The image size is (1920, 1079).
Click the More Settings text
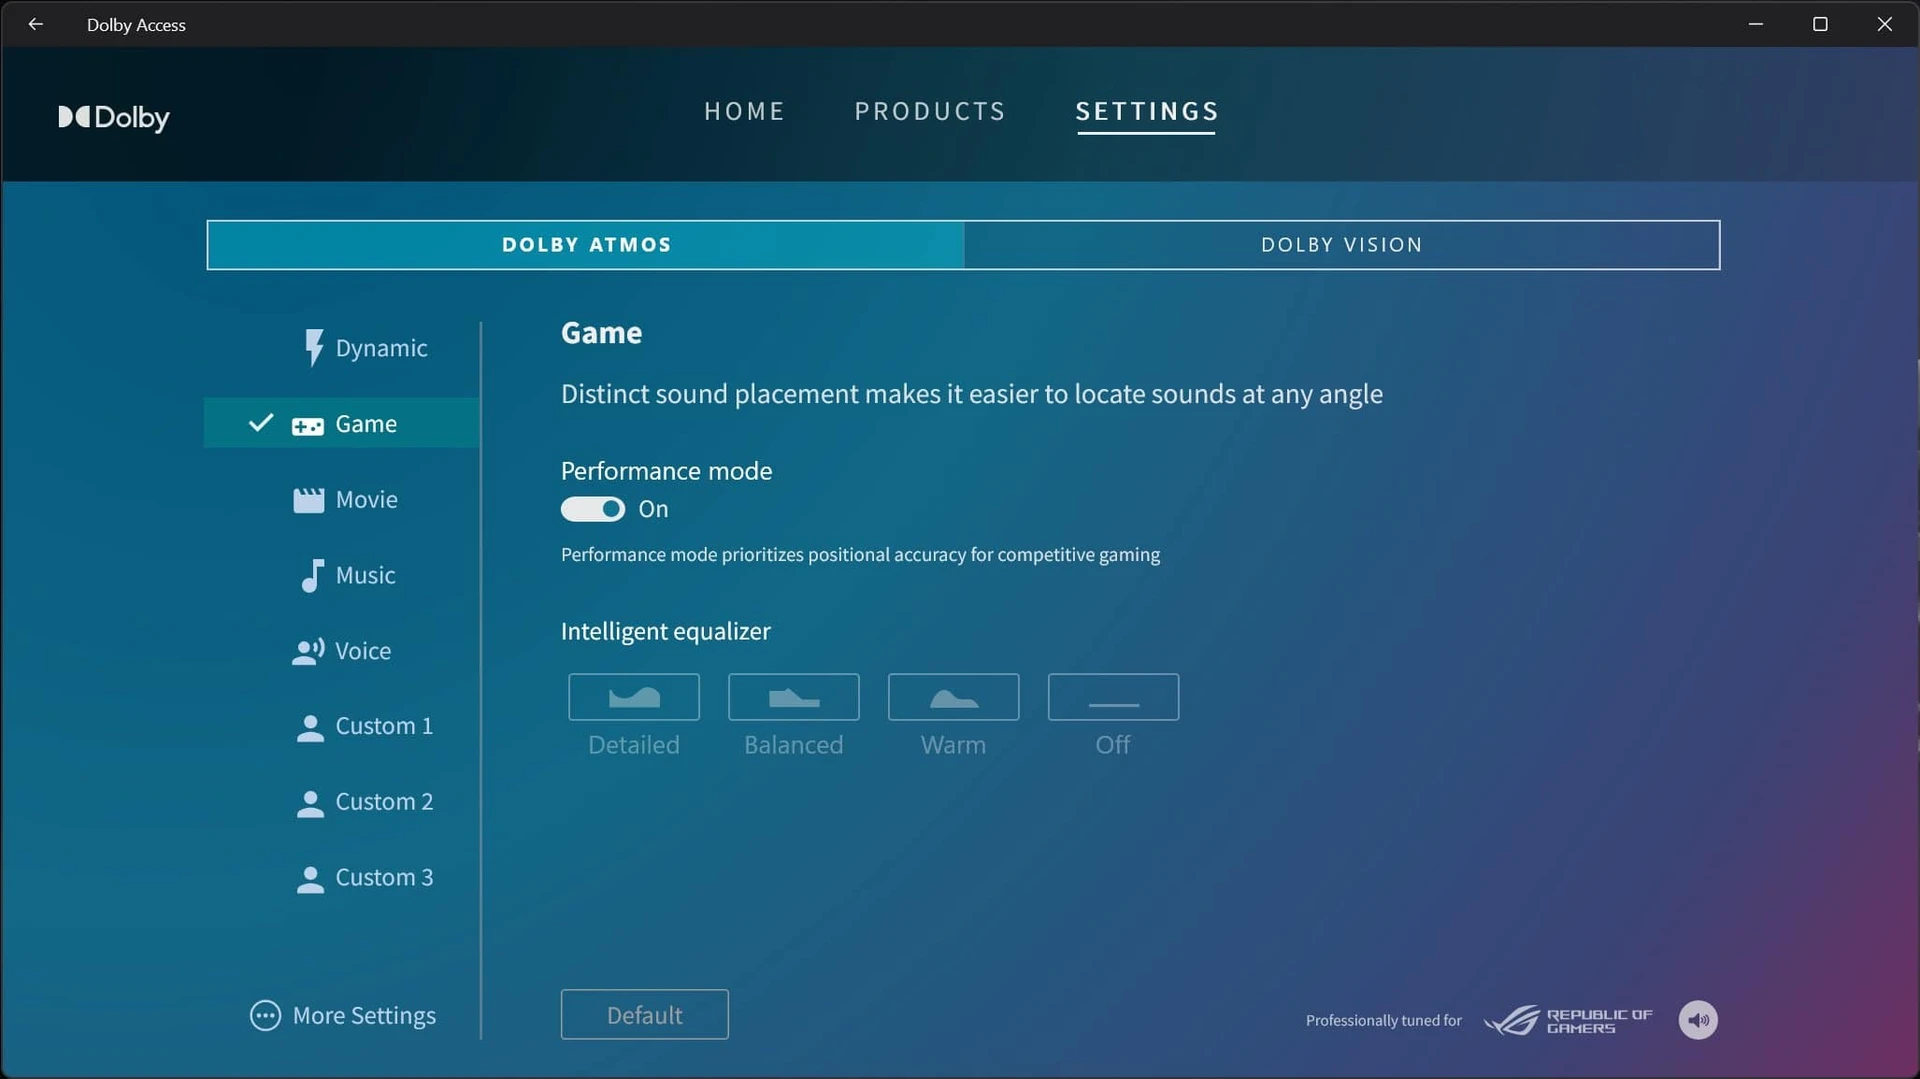click(364, 1016)
